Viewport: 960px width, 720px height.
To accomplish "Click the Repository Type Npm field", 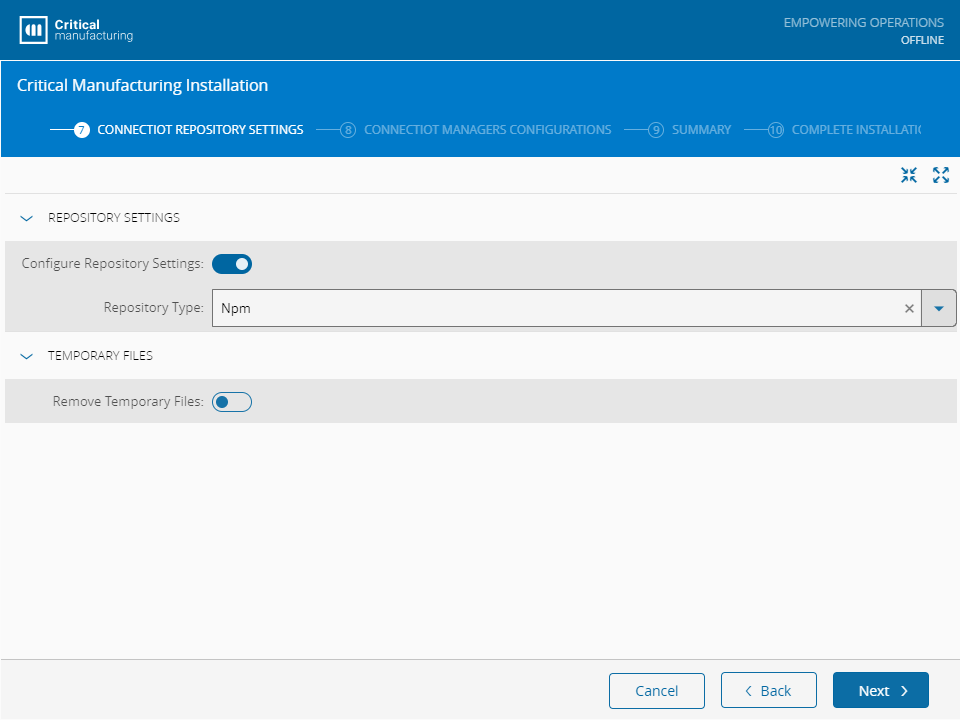I will pyautogui.click(x=550, y=308).
